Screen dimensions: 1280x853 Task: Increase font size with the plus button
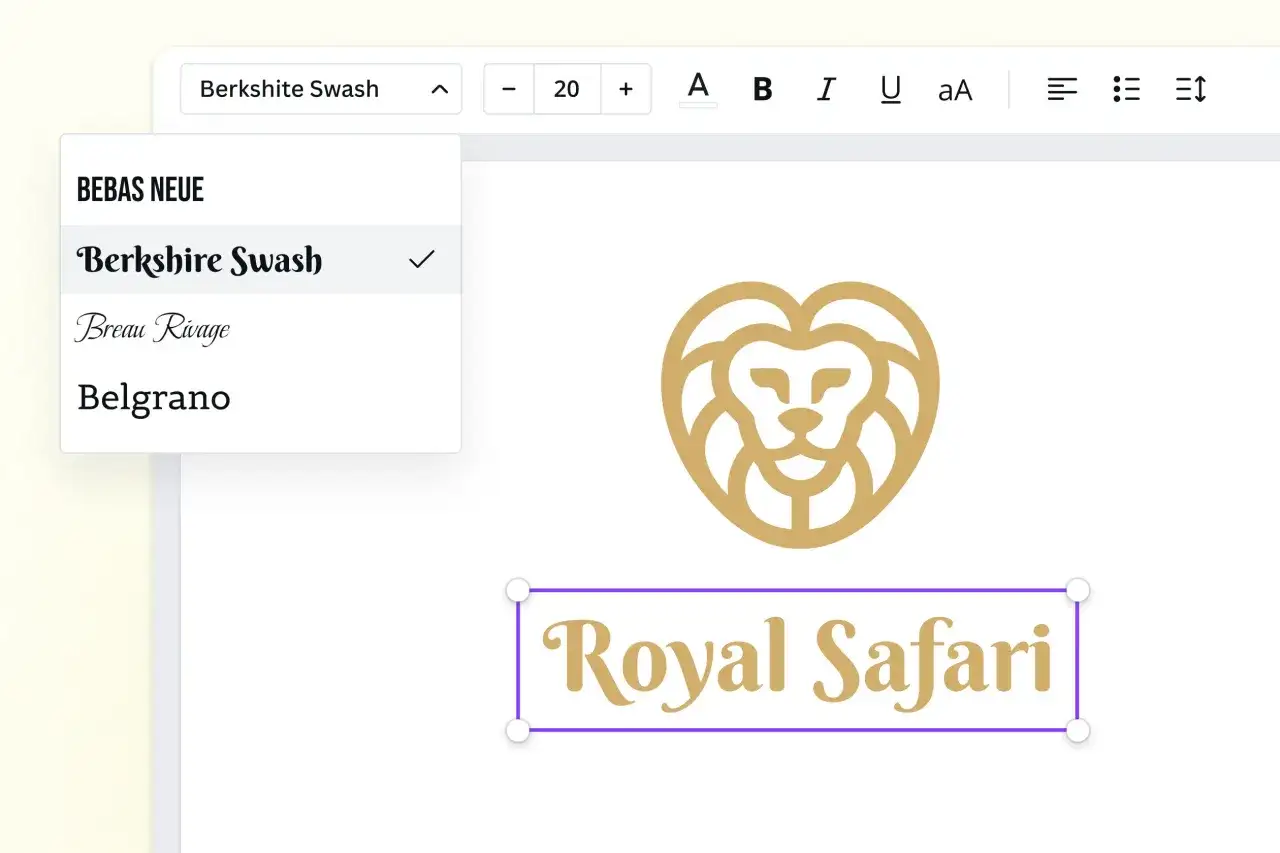pos(626,88)
